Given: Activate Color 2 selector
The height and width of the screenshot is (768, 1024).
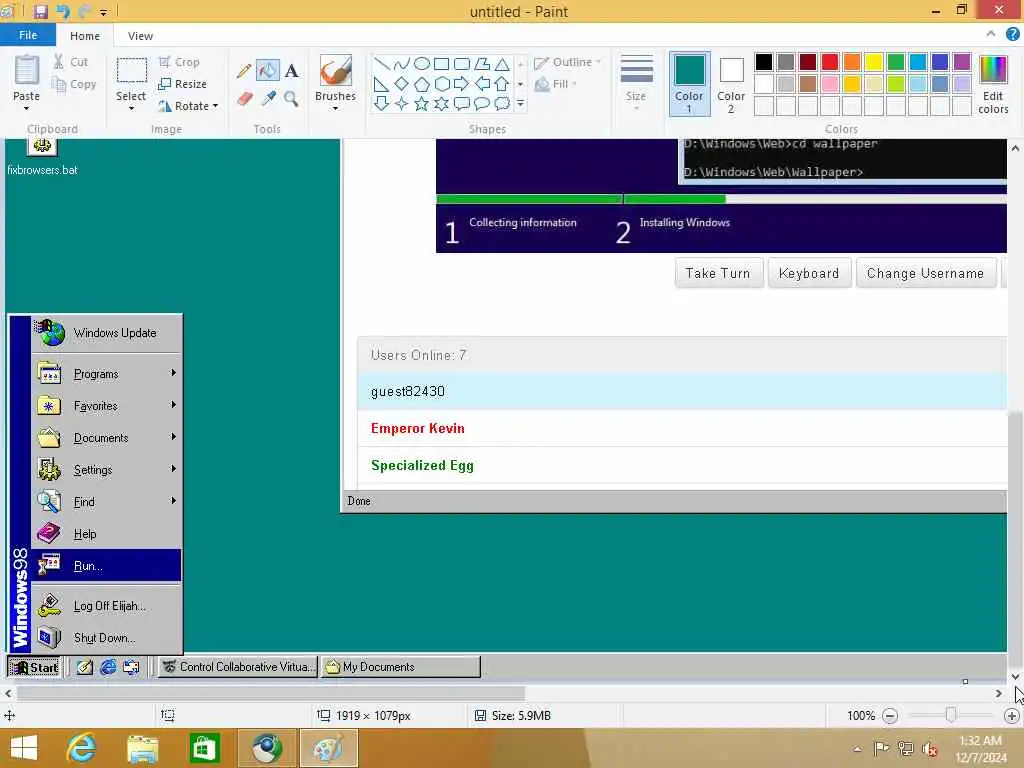Looking at the screenshot, I should (x=731, y=84).
